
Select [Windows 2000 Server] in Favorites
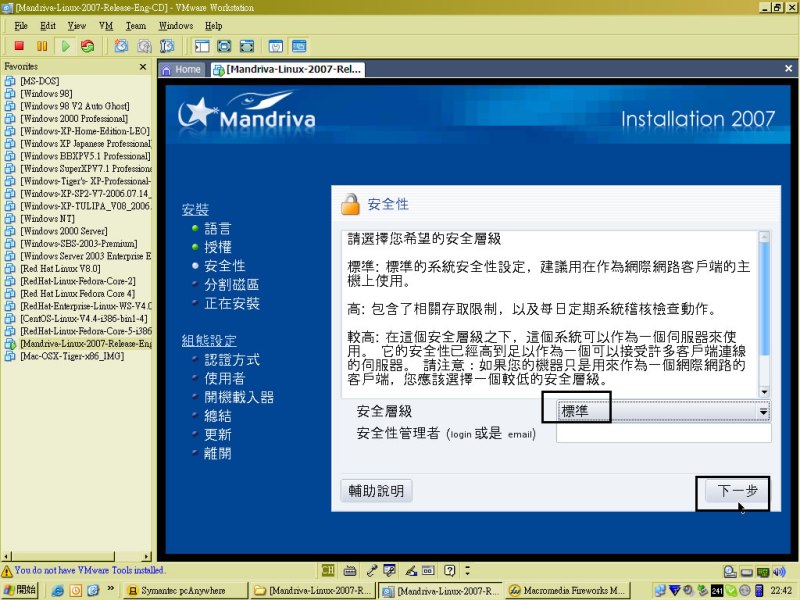tap(64, 231)
